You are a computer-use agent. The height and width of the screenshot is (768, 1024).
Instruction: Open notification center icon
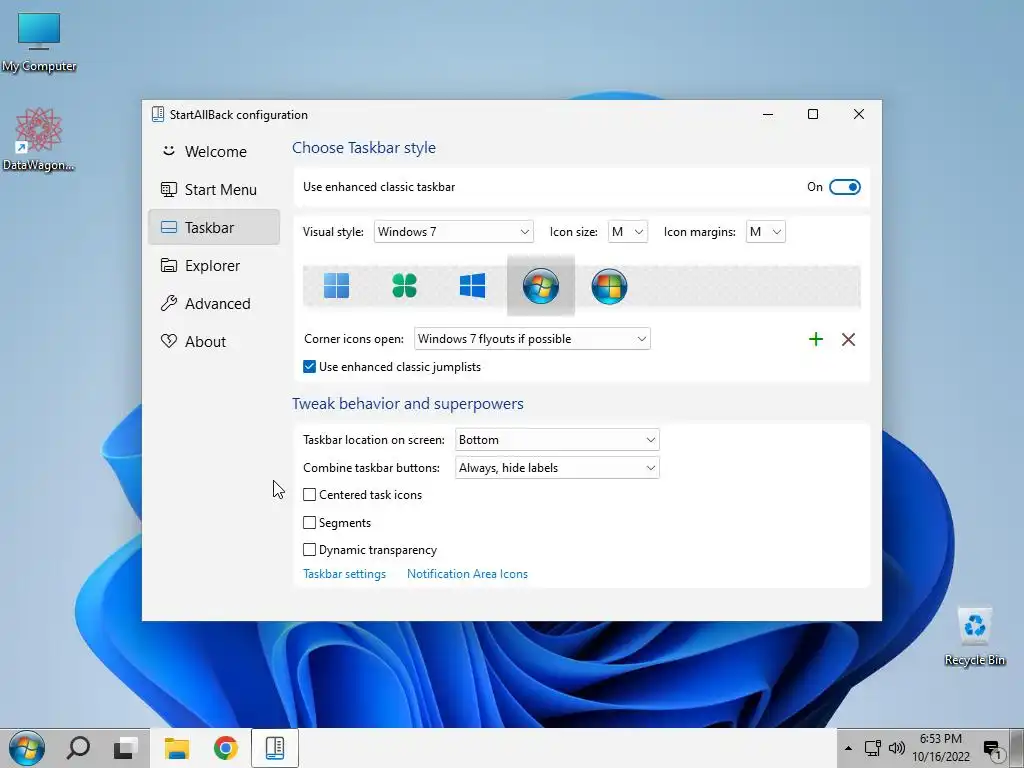pos(993,749)
